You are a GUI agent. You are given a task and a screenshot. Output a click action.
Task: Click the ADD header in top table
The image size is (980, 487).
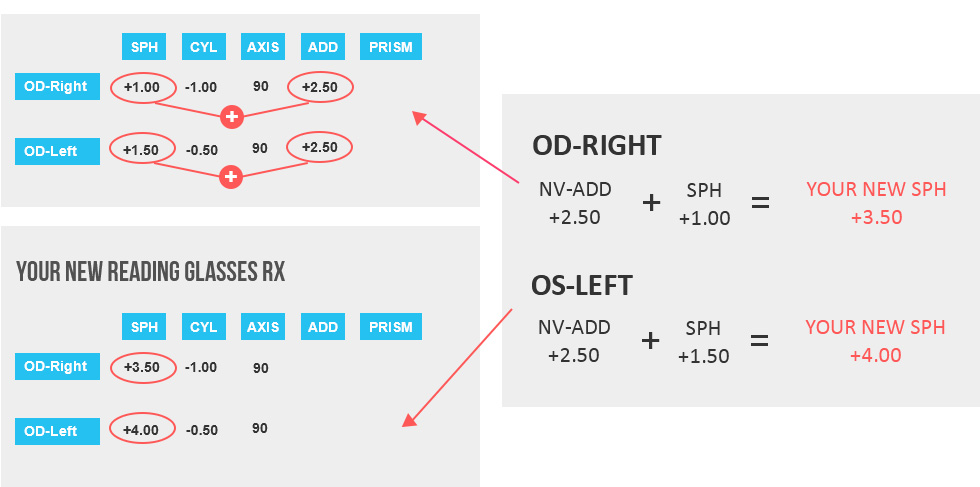tap(323, 47)
